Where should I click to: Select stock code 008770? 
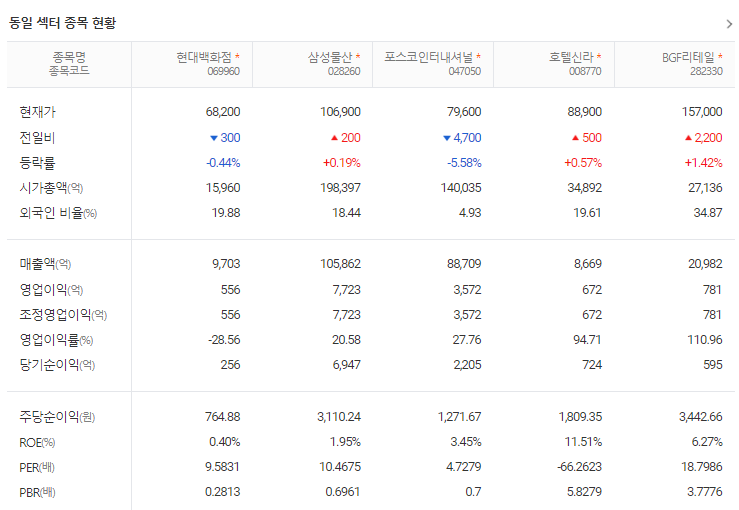tap(585, 72)
